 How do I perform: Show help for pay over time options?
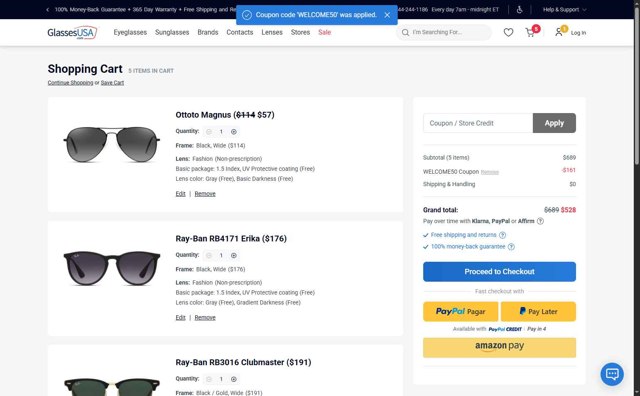point(540,221)
